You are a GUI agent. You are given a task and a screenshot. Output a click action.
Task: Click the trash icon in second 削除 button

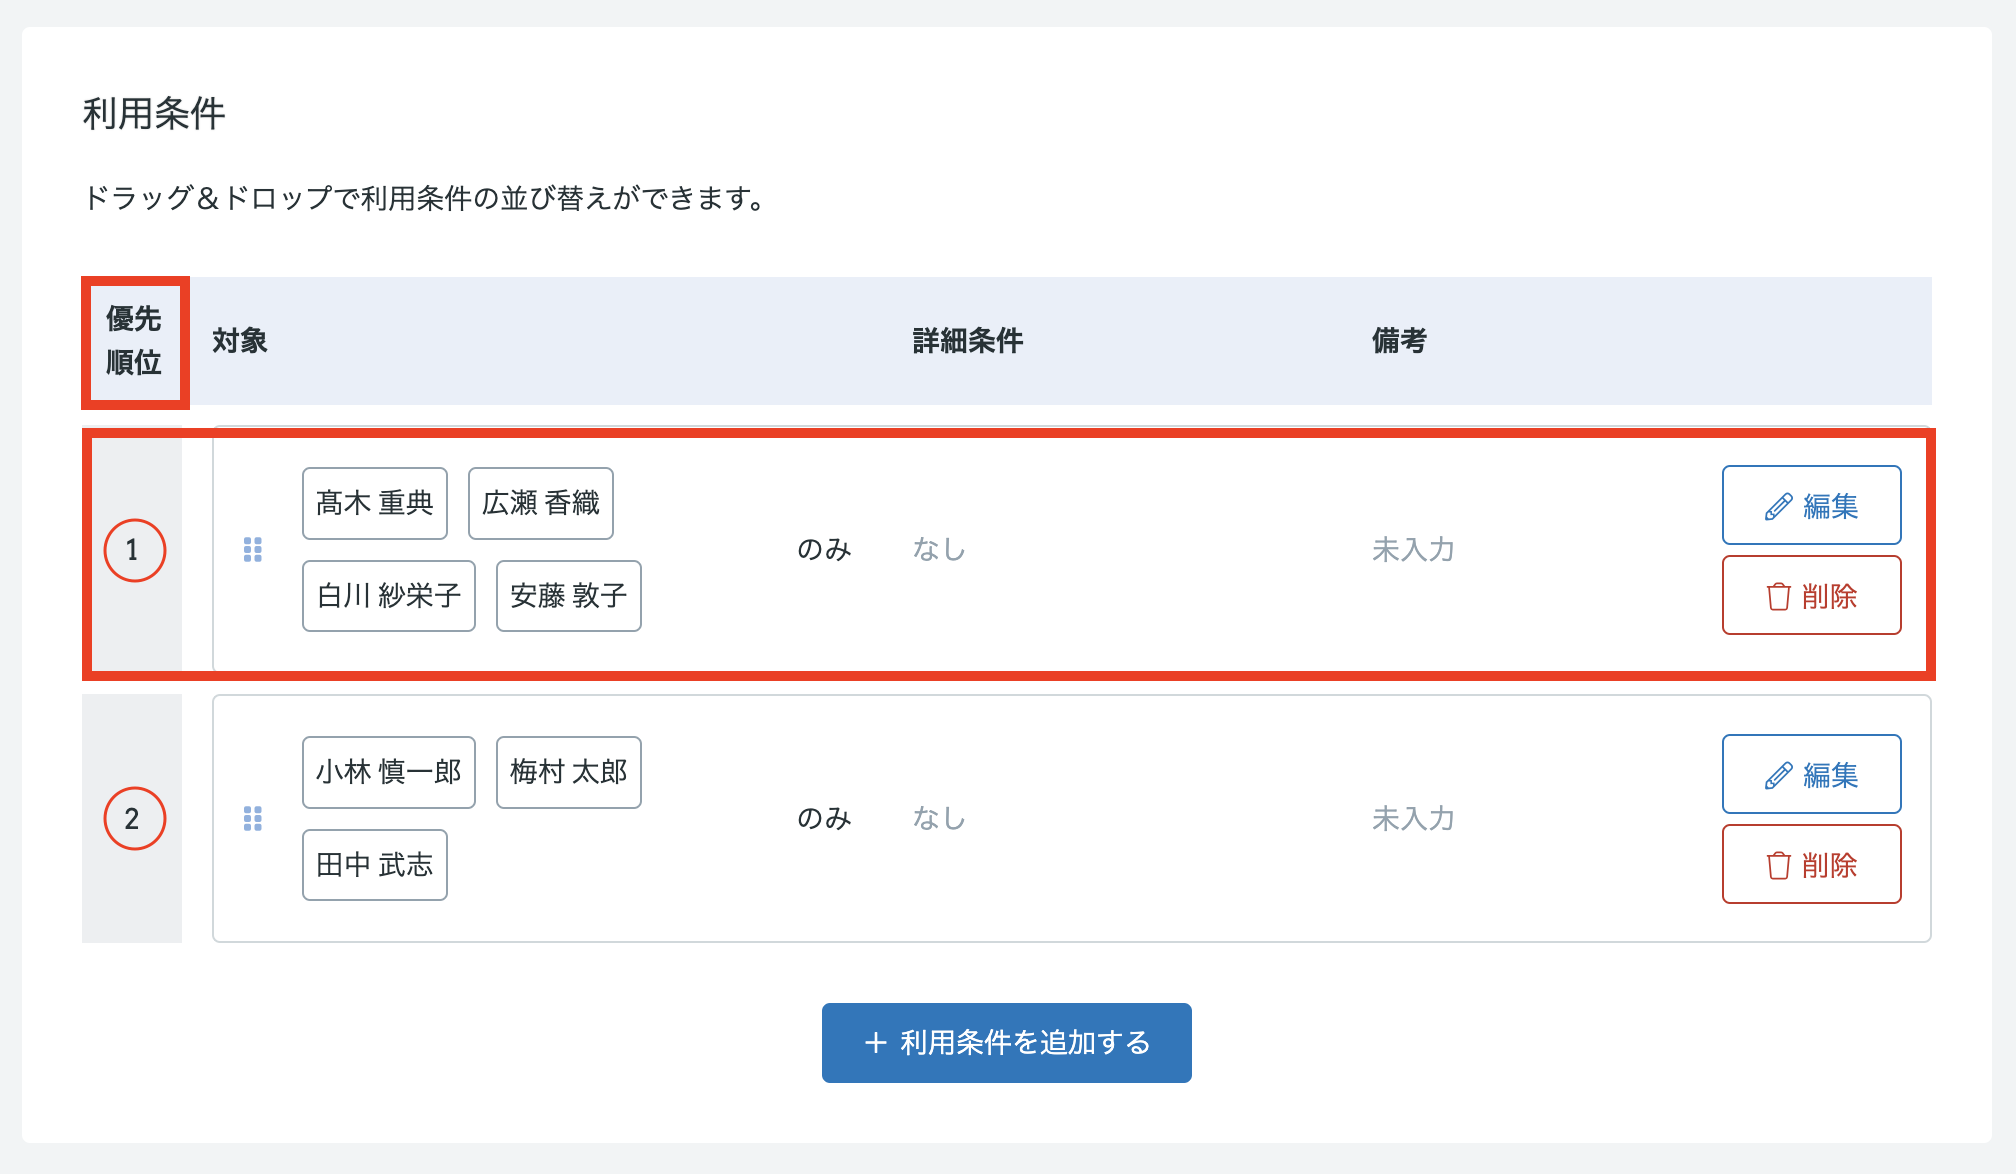[1778, 866]
